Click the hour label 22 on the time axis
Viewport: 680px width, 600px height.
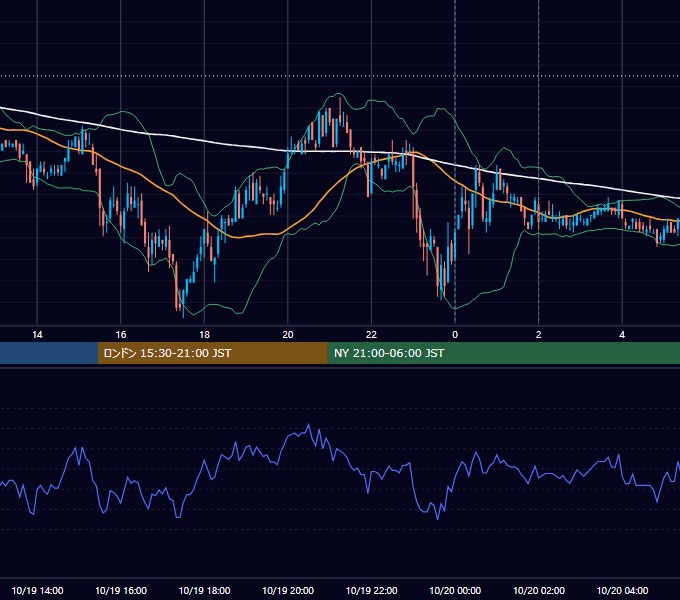(x=371, y=335)
